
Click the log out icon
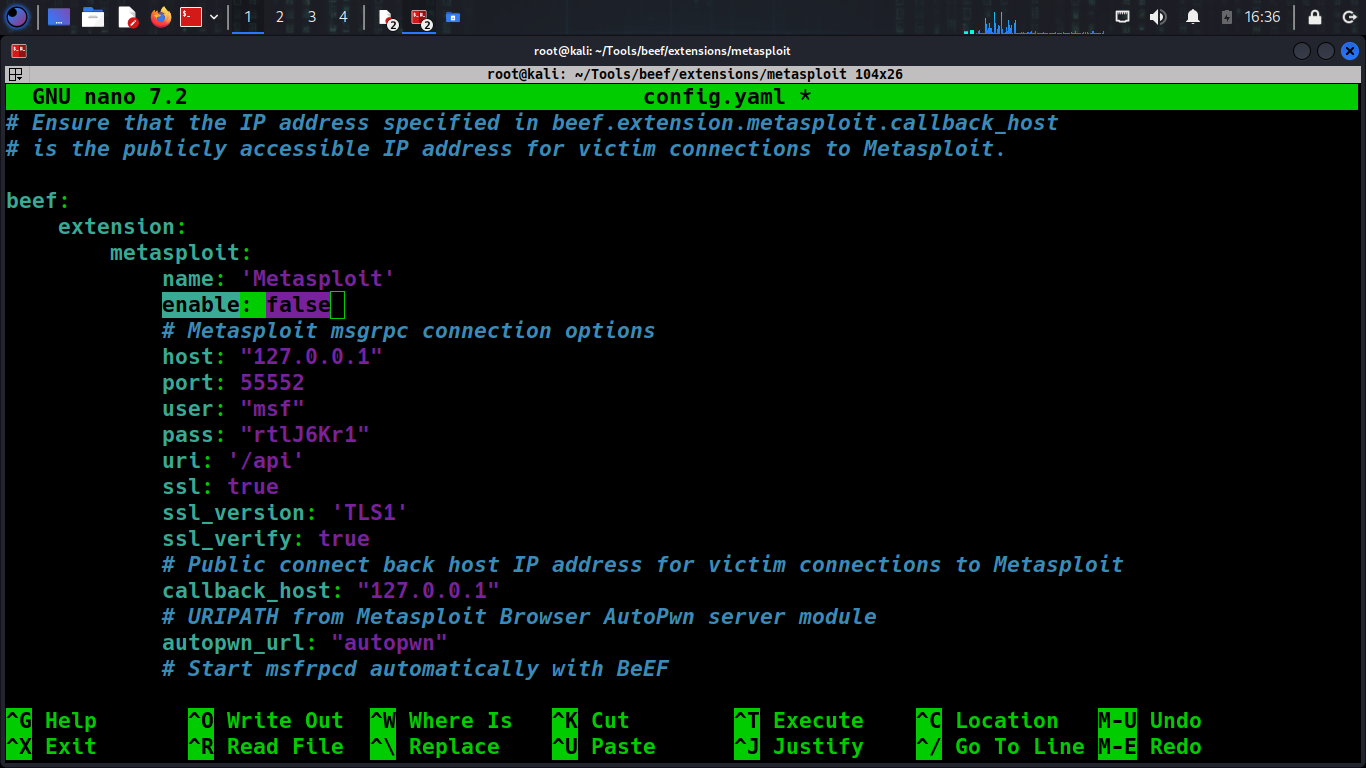[x=1347, y=17]
